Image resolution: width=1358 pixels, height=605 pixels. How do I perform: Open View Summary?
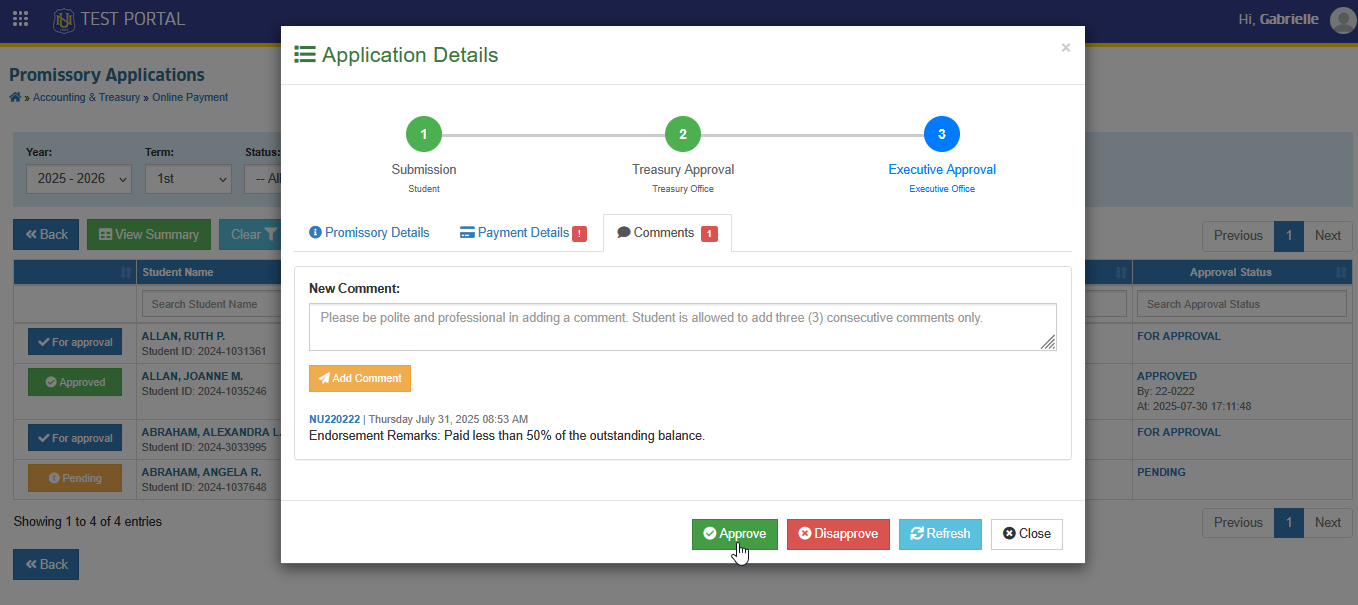tap(149, 235)
